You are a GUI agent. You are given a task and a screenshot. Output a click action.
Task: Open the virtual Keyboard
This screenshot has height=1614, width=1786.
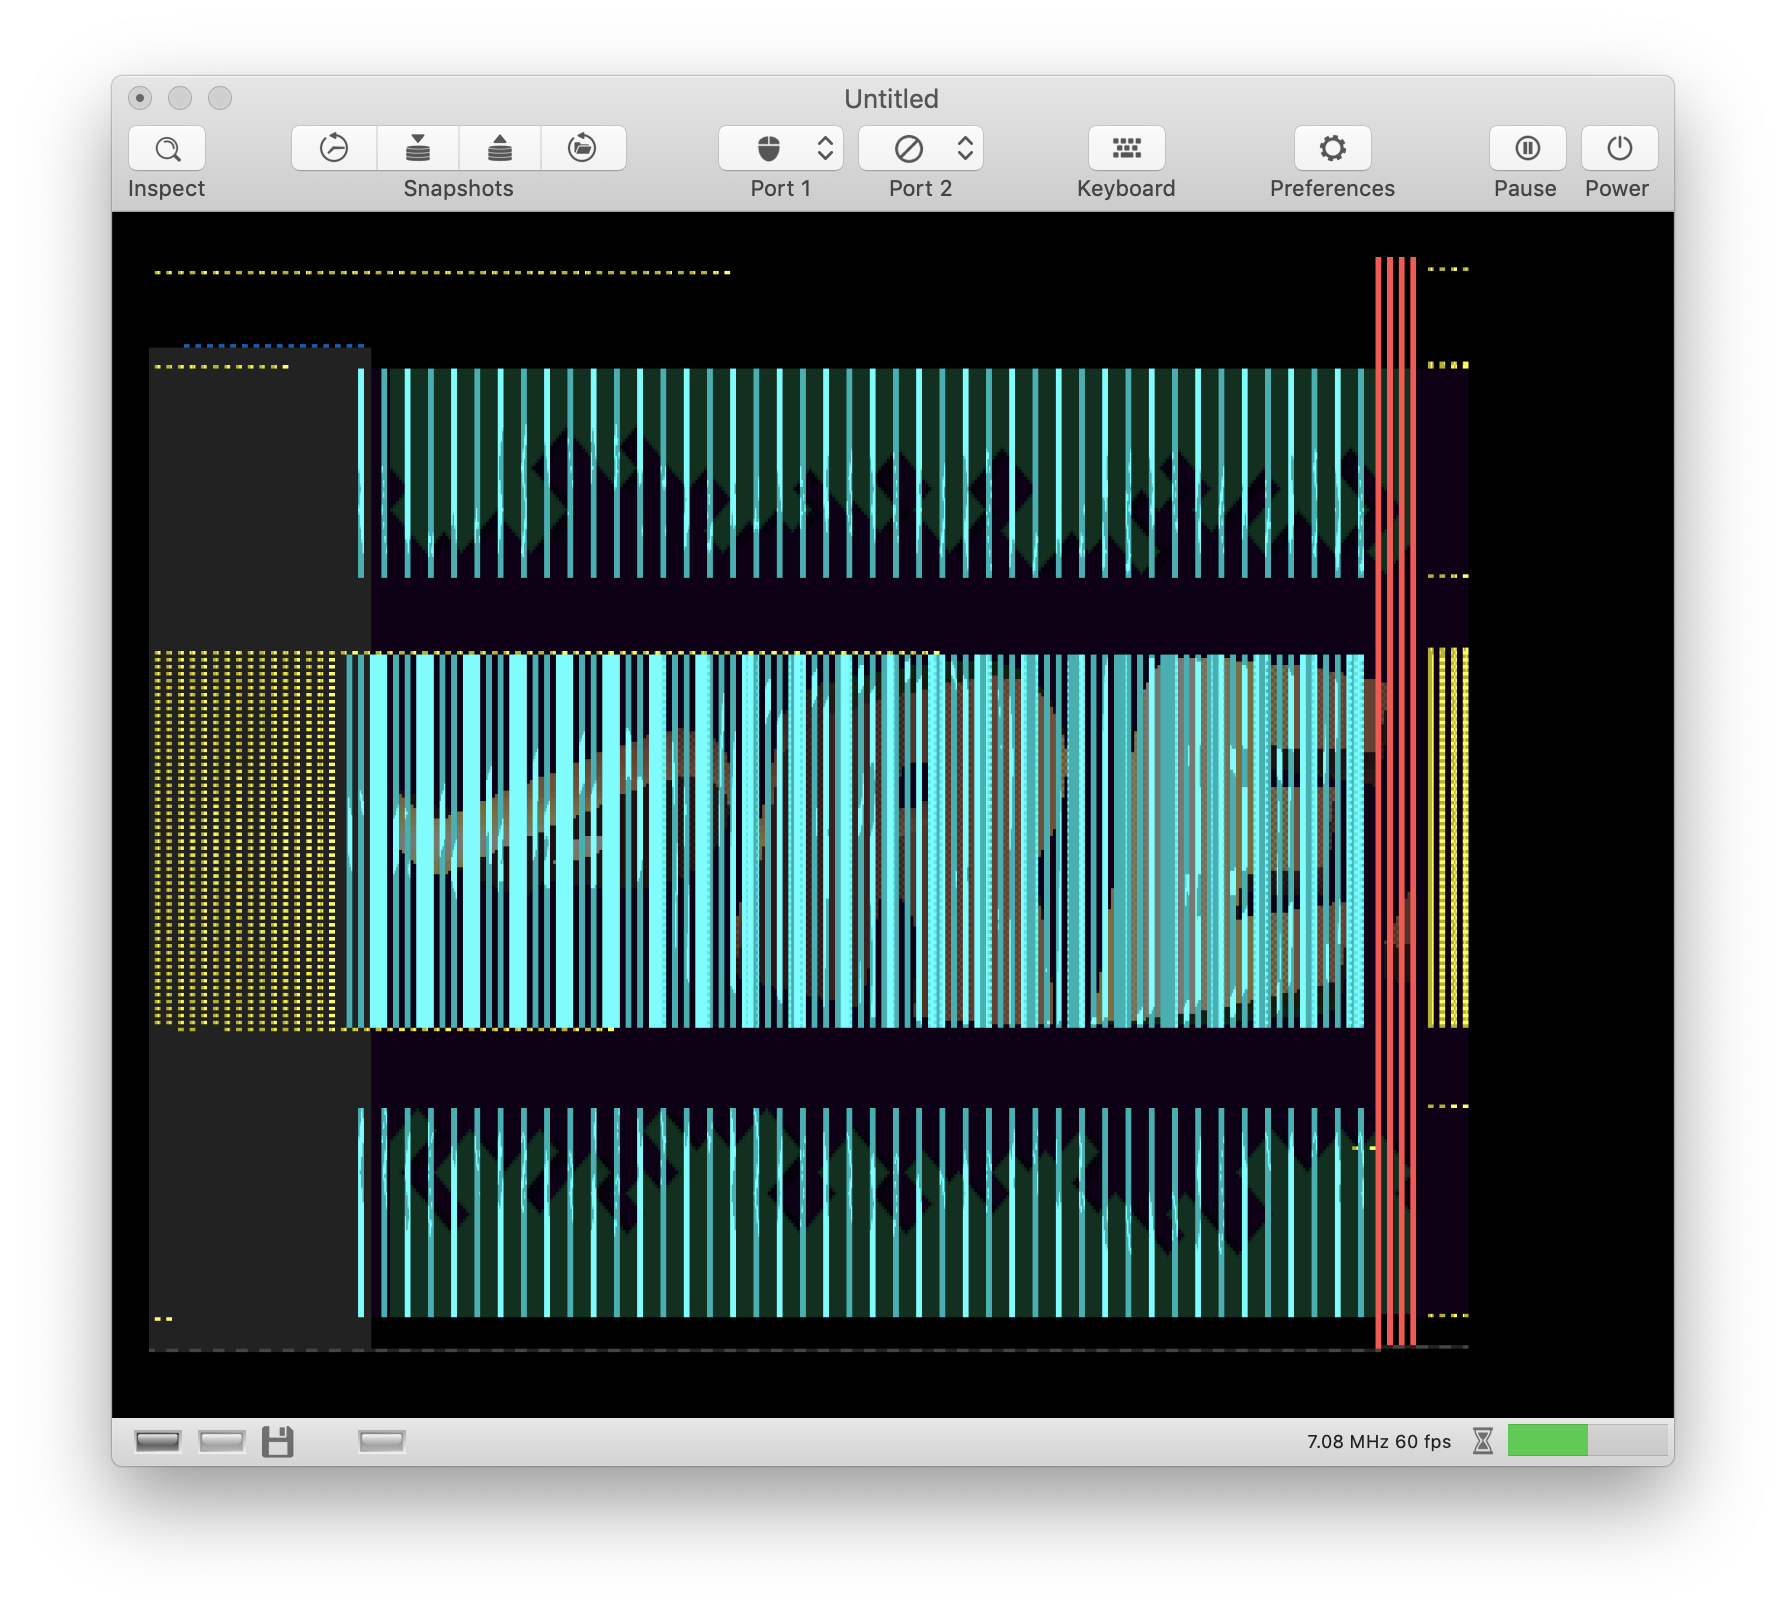tap(1127, 149)
